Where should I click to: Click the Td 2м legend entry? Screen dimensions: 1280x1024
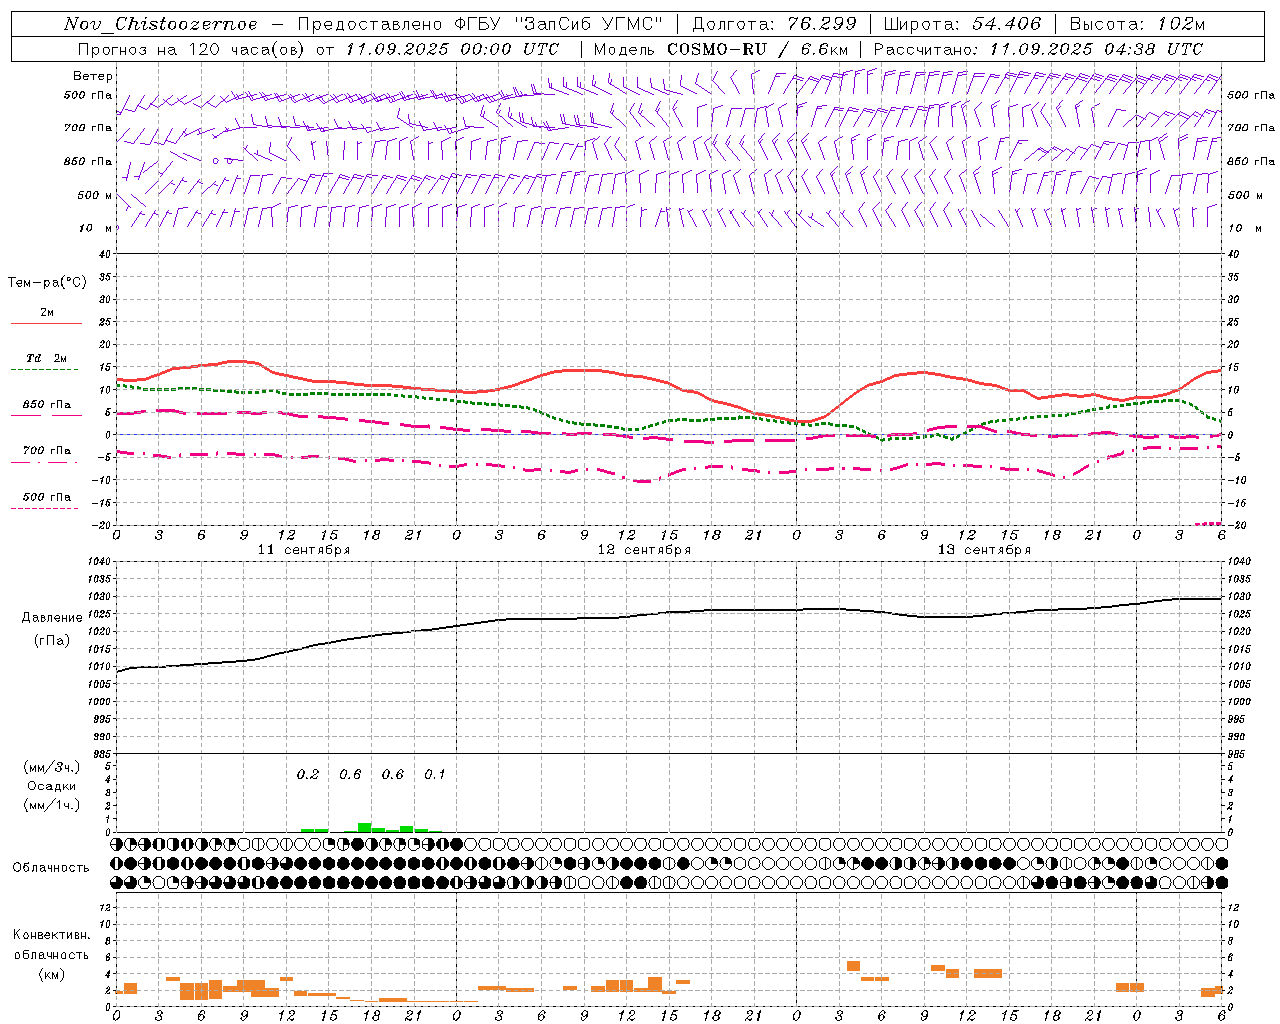(47, 358)
